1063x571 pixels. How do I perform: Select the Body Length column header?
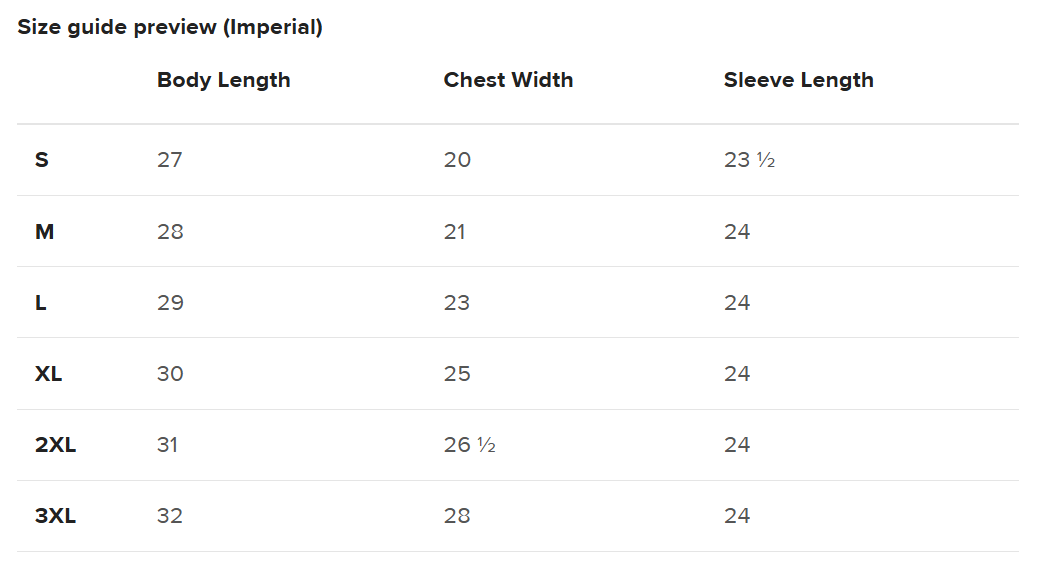[x=223, y=80]
